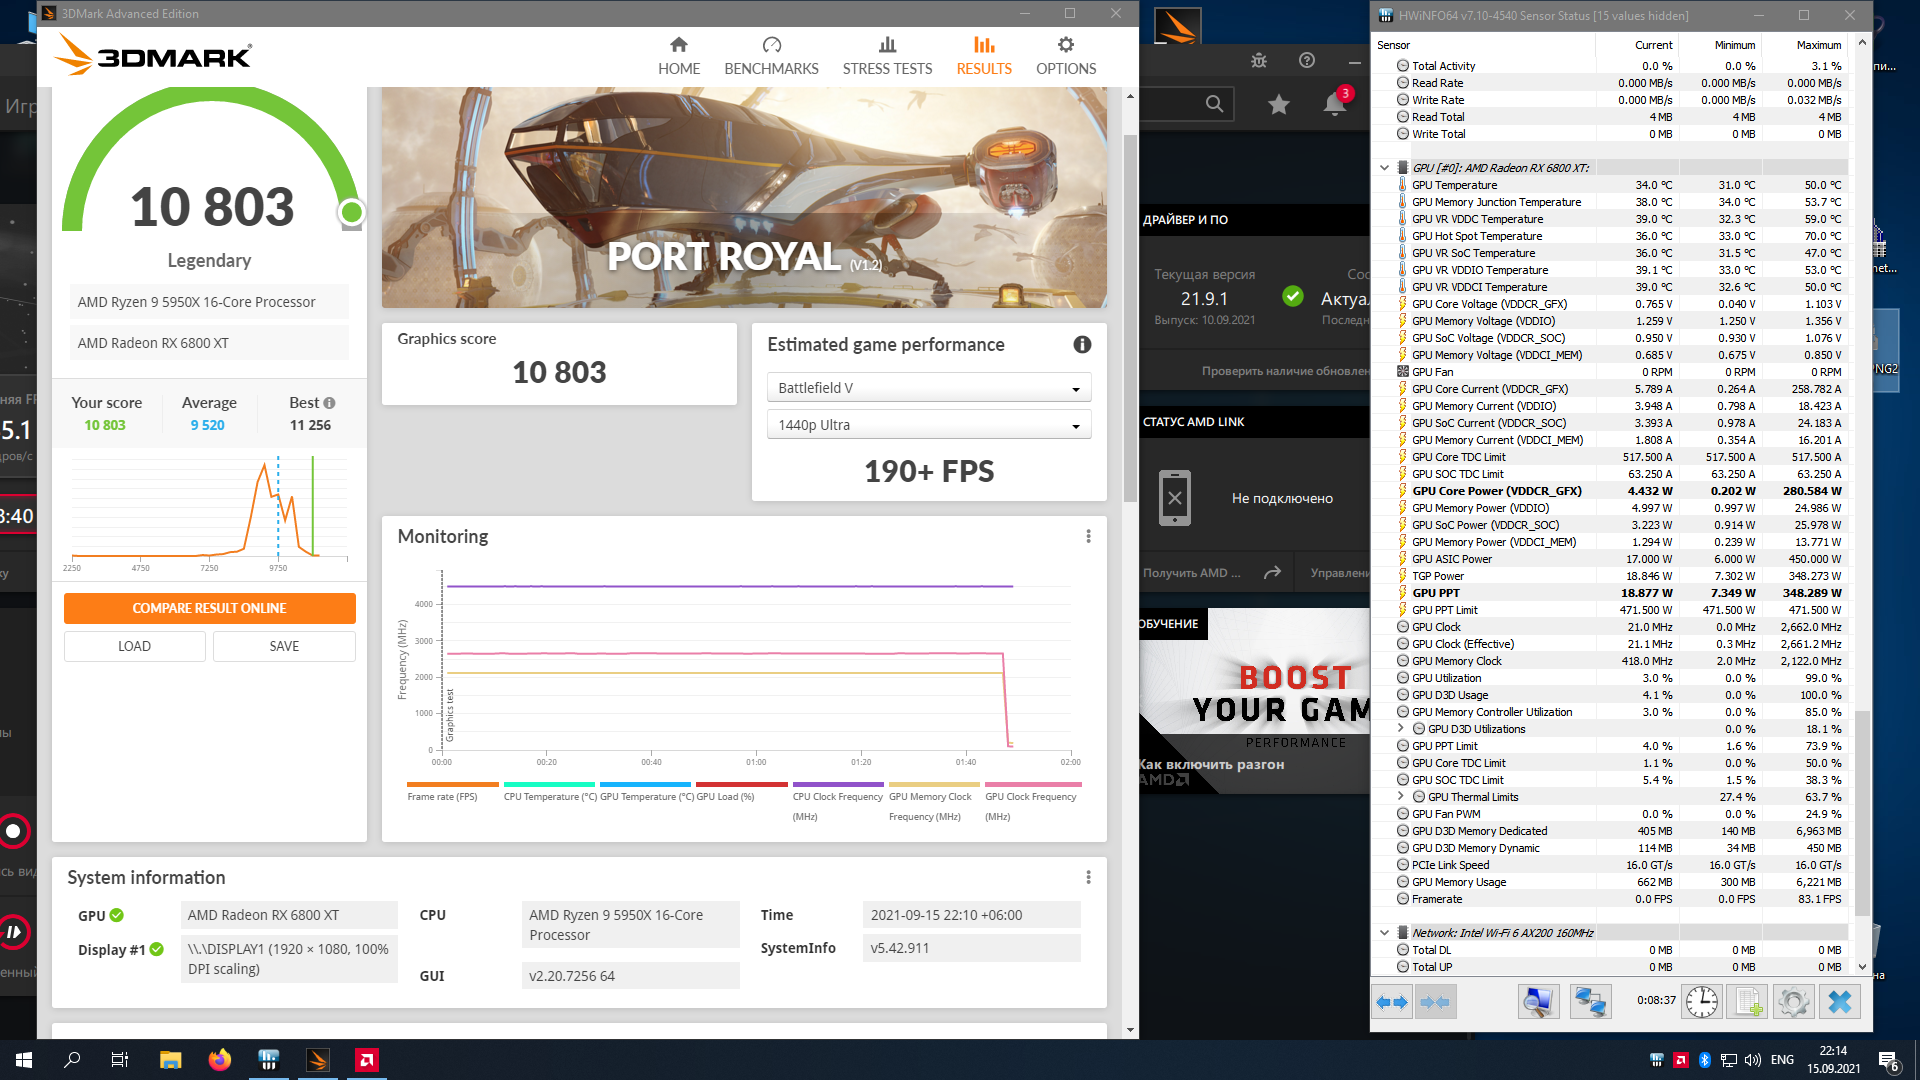Toggle the GPU Memory Clock graph legend
This screenshot has width=1920, height=1080.
930,796
